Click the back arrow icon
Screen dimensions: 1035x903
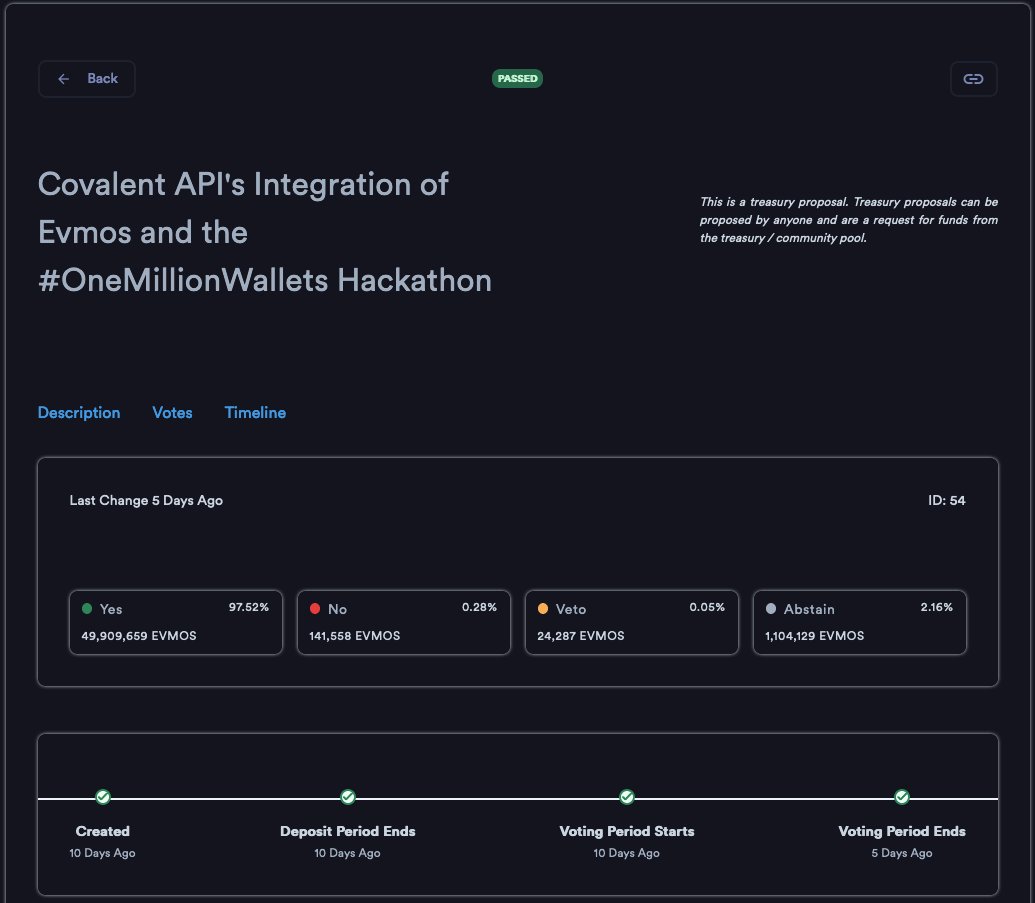click(63, 79)
